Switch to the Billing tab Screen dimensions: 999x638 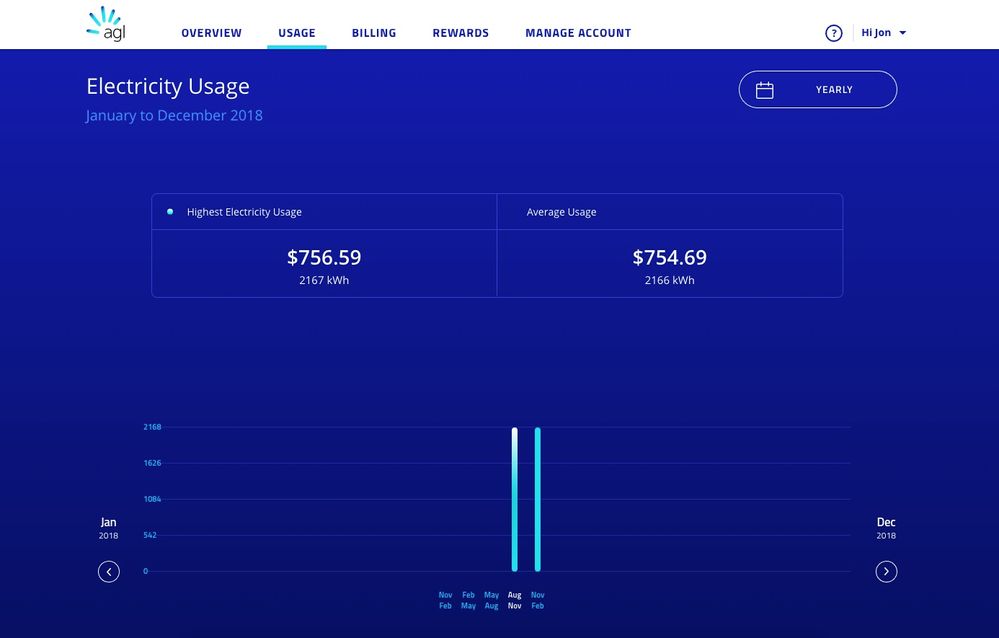374,33
